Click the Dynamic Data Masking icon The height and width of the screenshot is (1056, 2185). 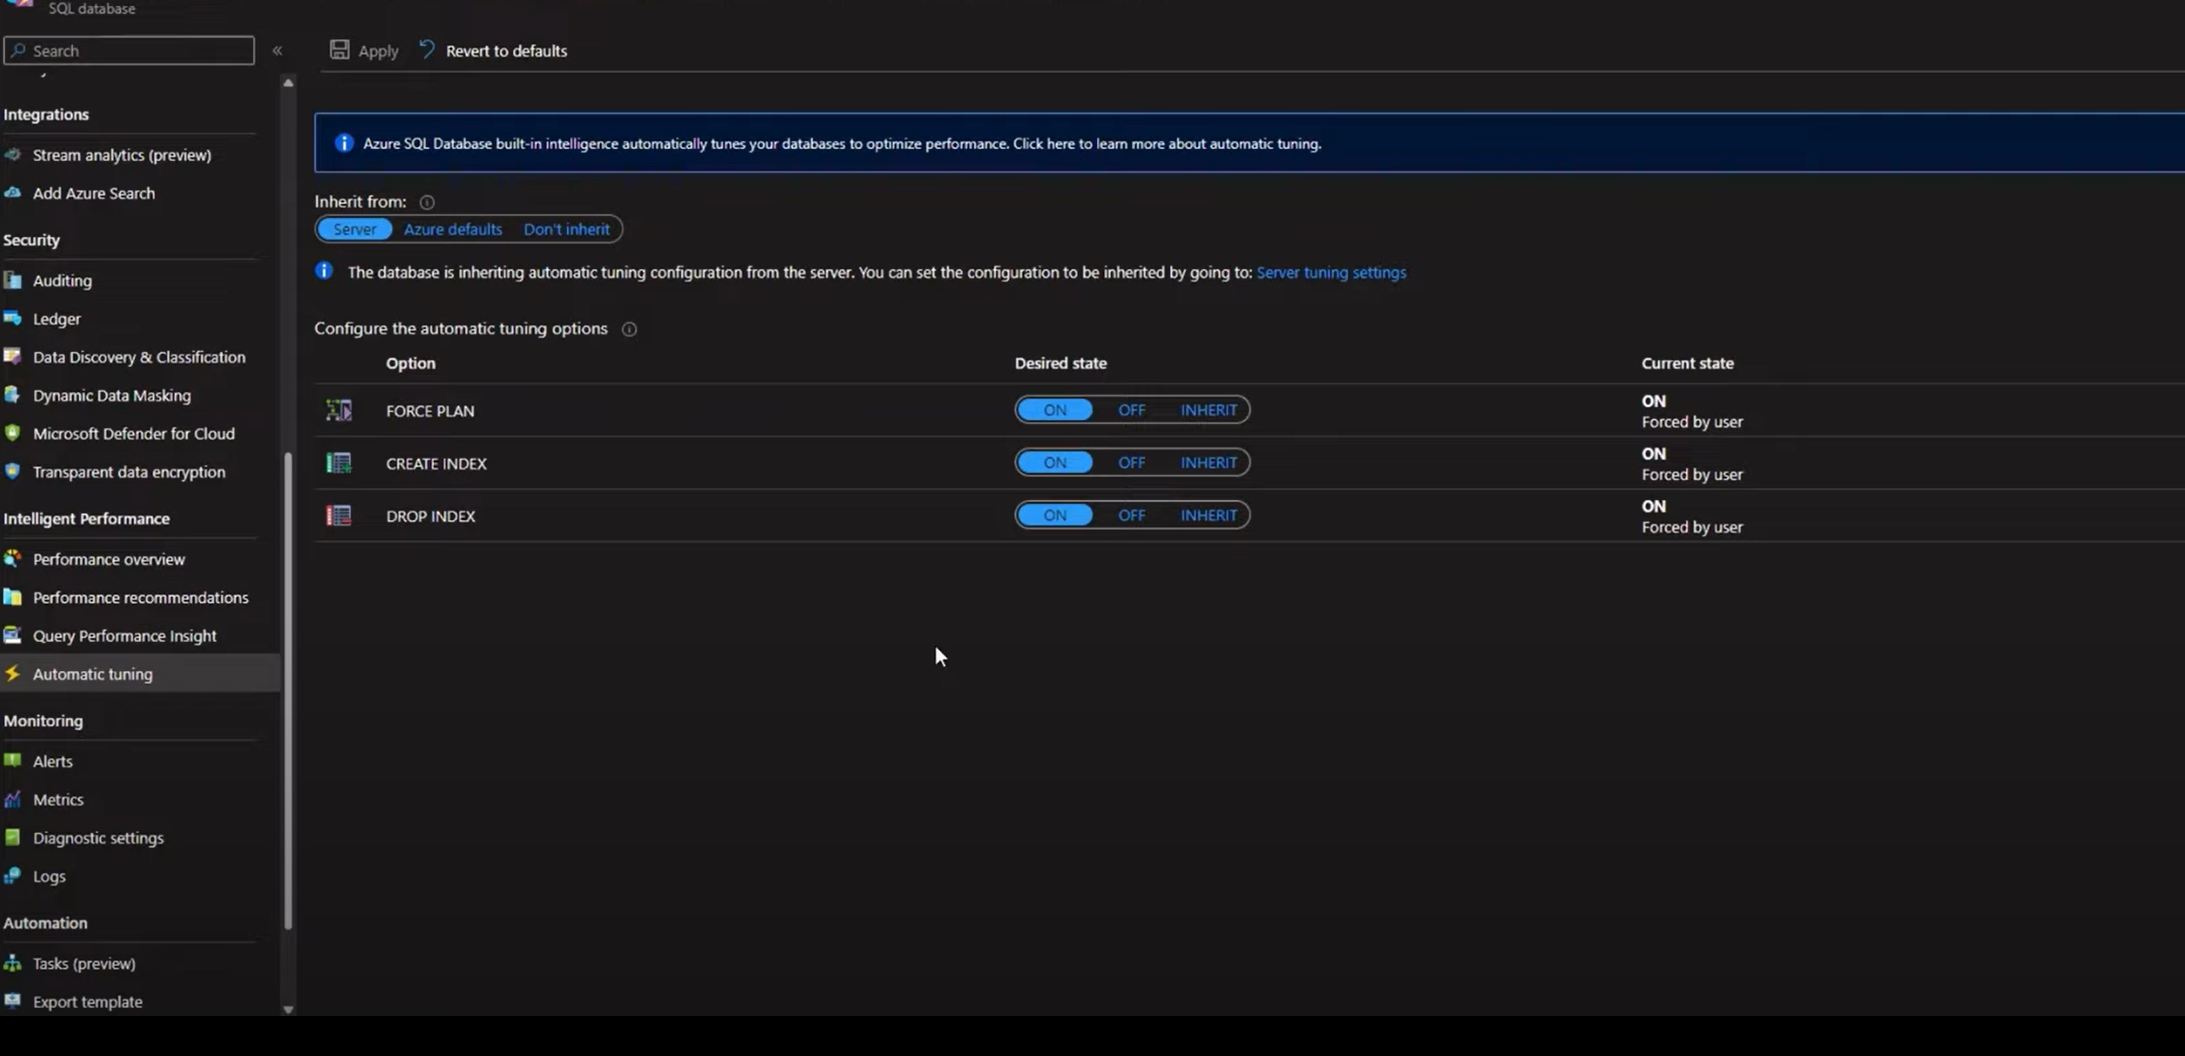point(13,395)
